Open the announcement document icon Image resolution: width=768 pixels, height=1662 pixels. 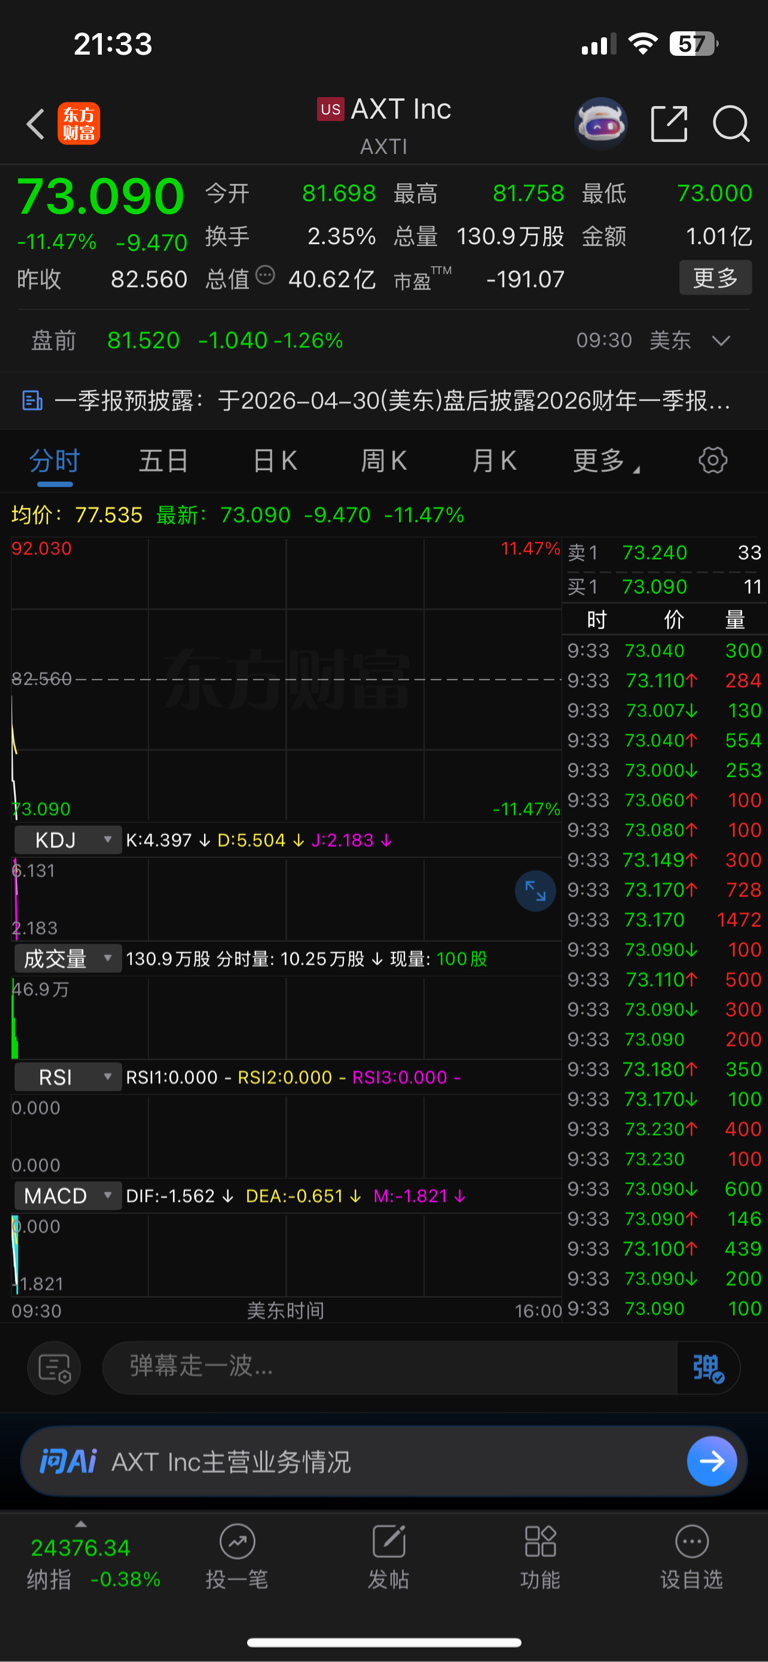coord(32,401)
